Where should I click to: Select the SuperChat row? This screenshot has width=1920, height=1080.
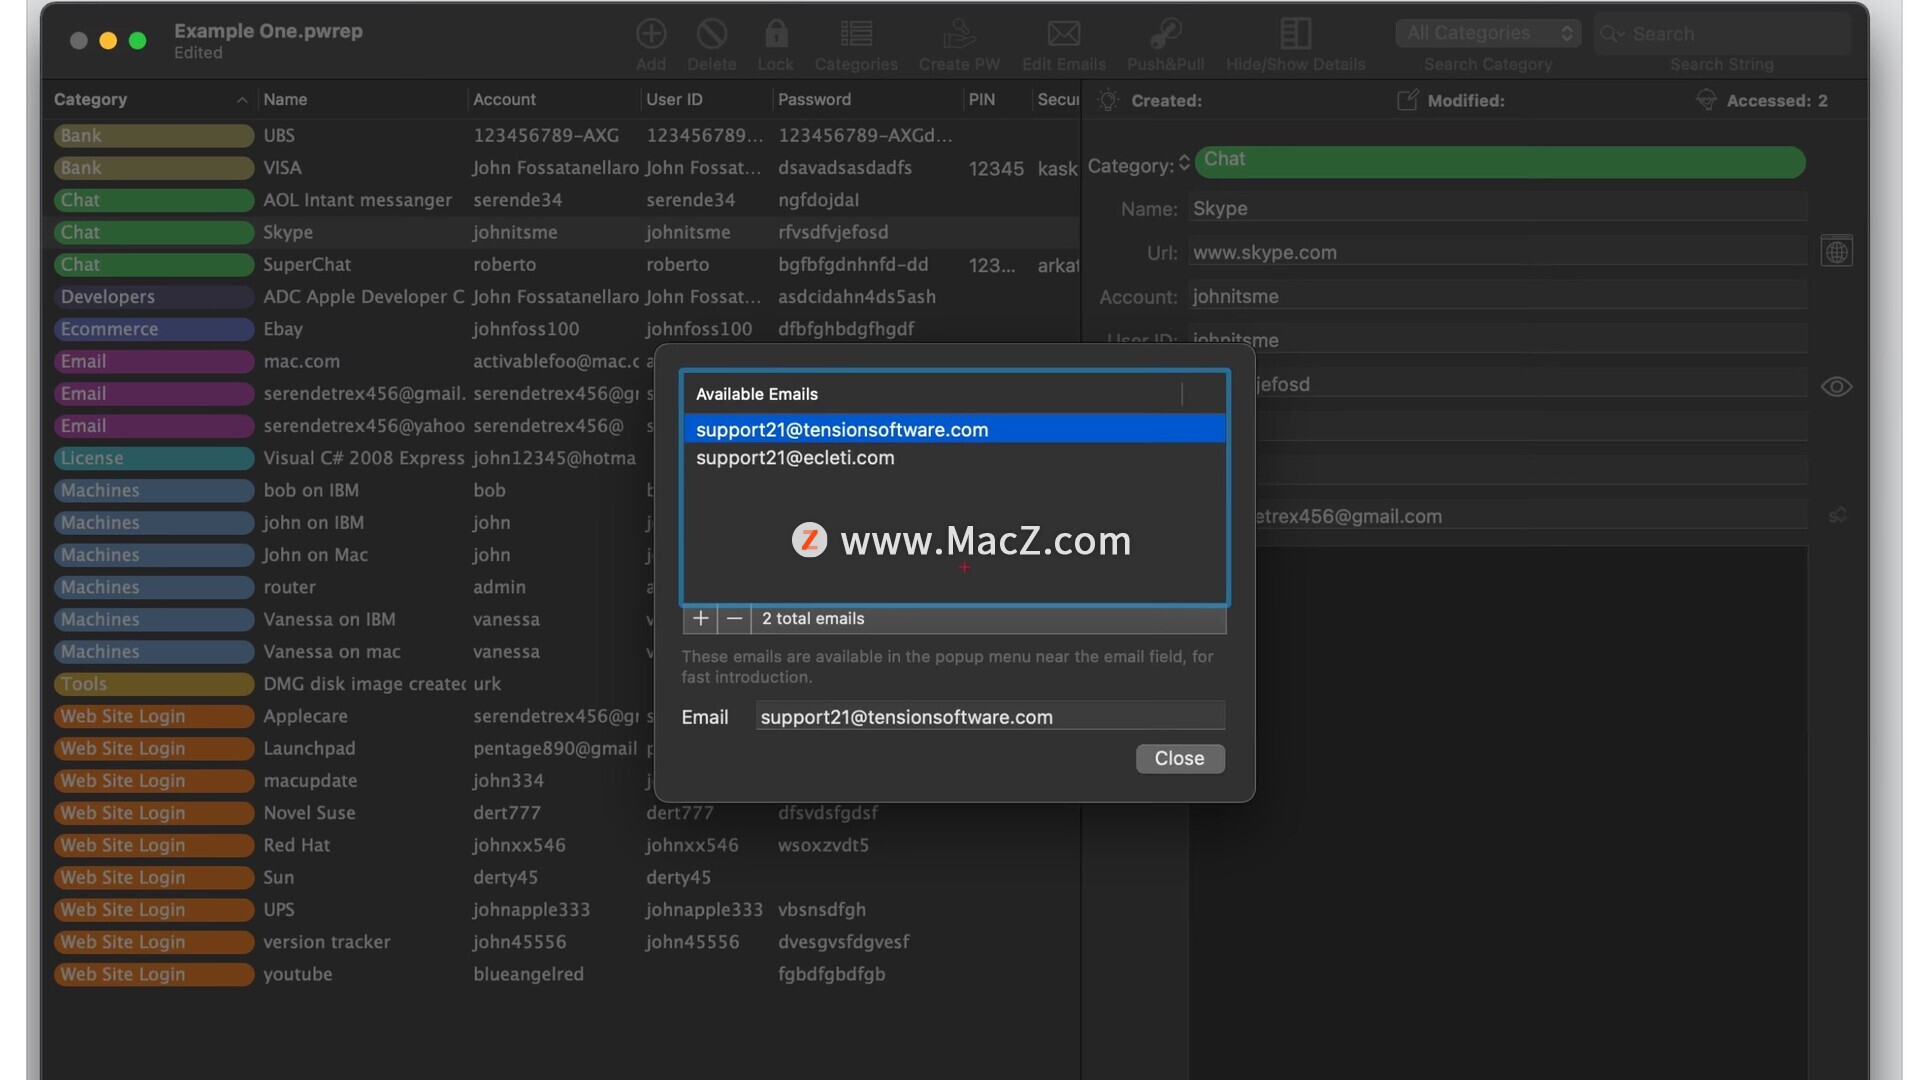coord(562,264)
